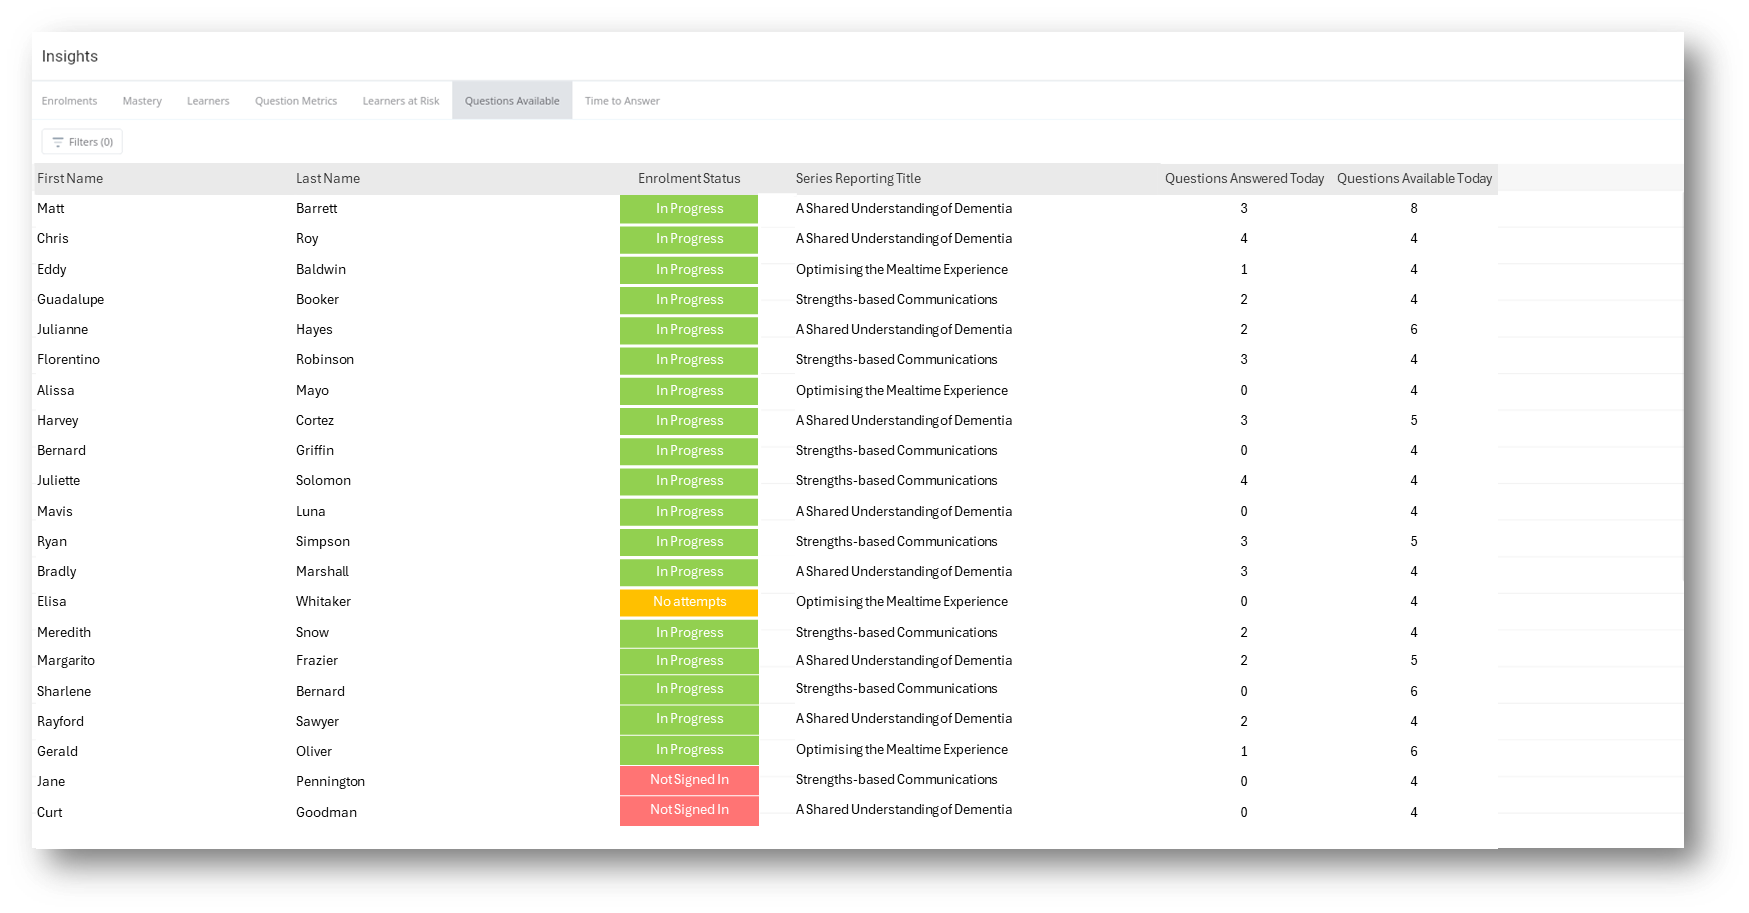Viewport: 1749px width, 913px height.
Task: Click Matt Barrett's In Progress badge
Action: pos(689,209)
